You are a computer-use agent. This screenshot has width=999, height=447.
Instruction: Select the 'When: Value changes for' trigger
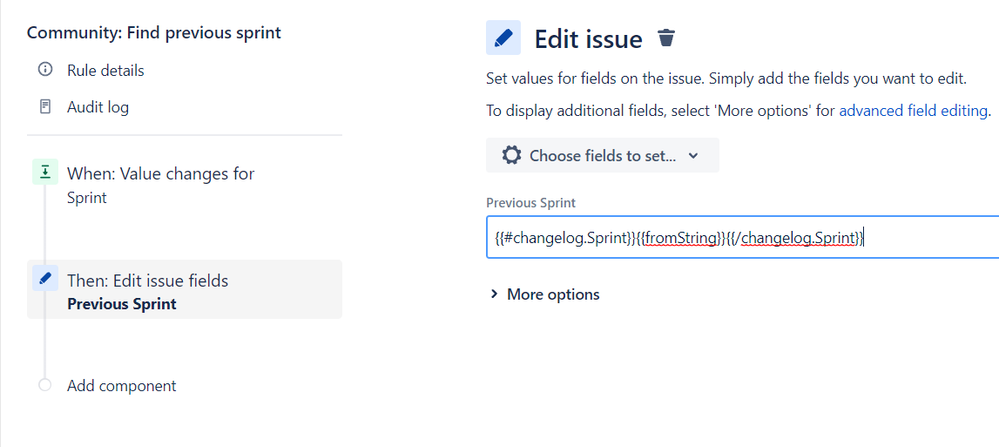point(160,174)
